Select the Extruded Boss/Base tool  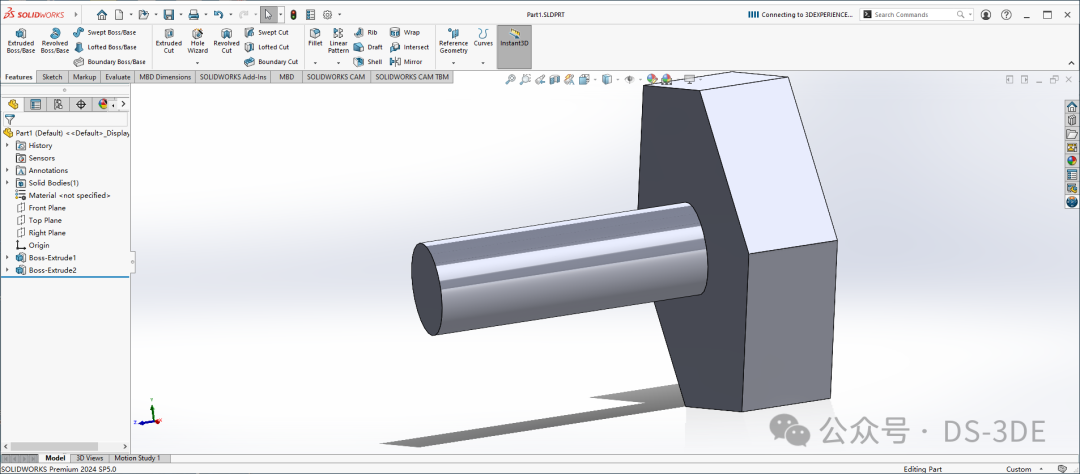pos(21,41)
